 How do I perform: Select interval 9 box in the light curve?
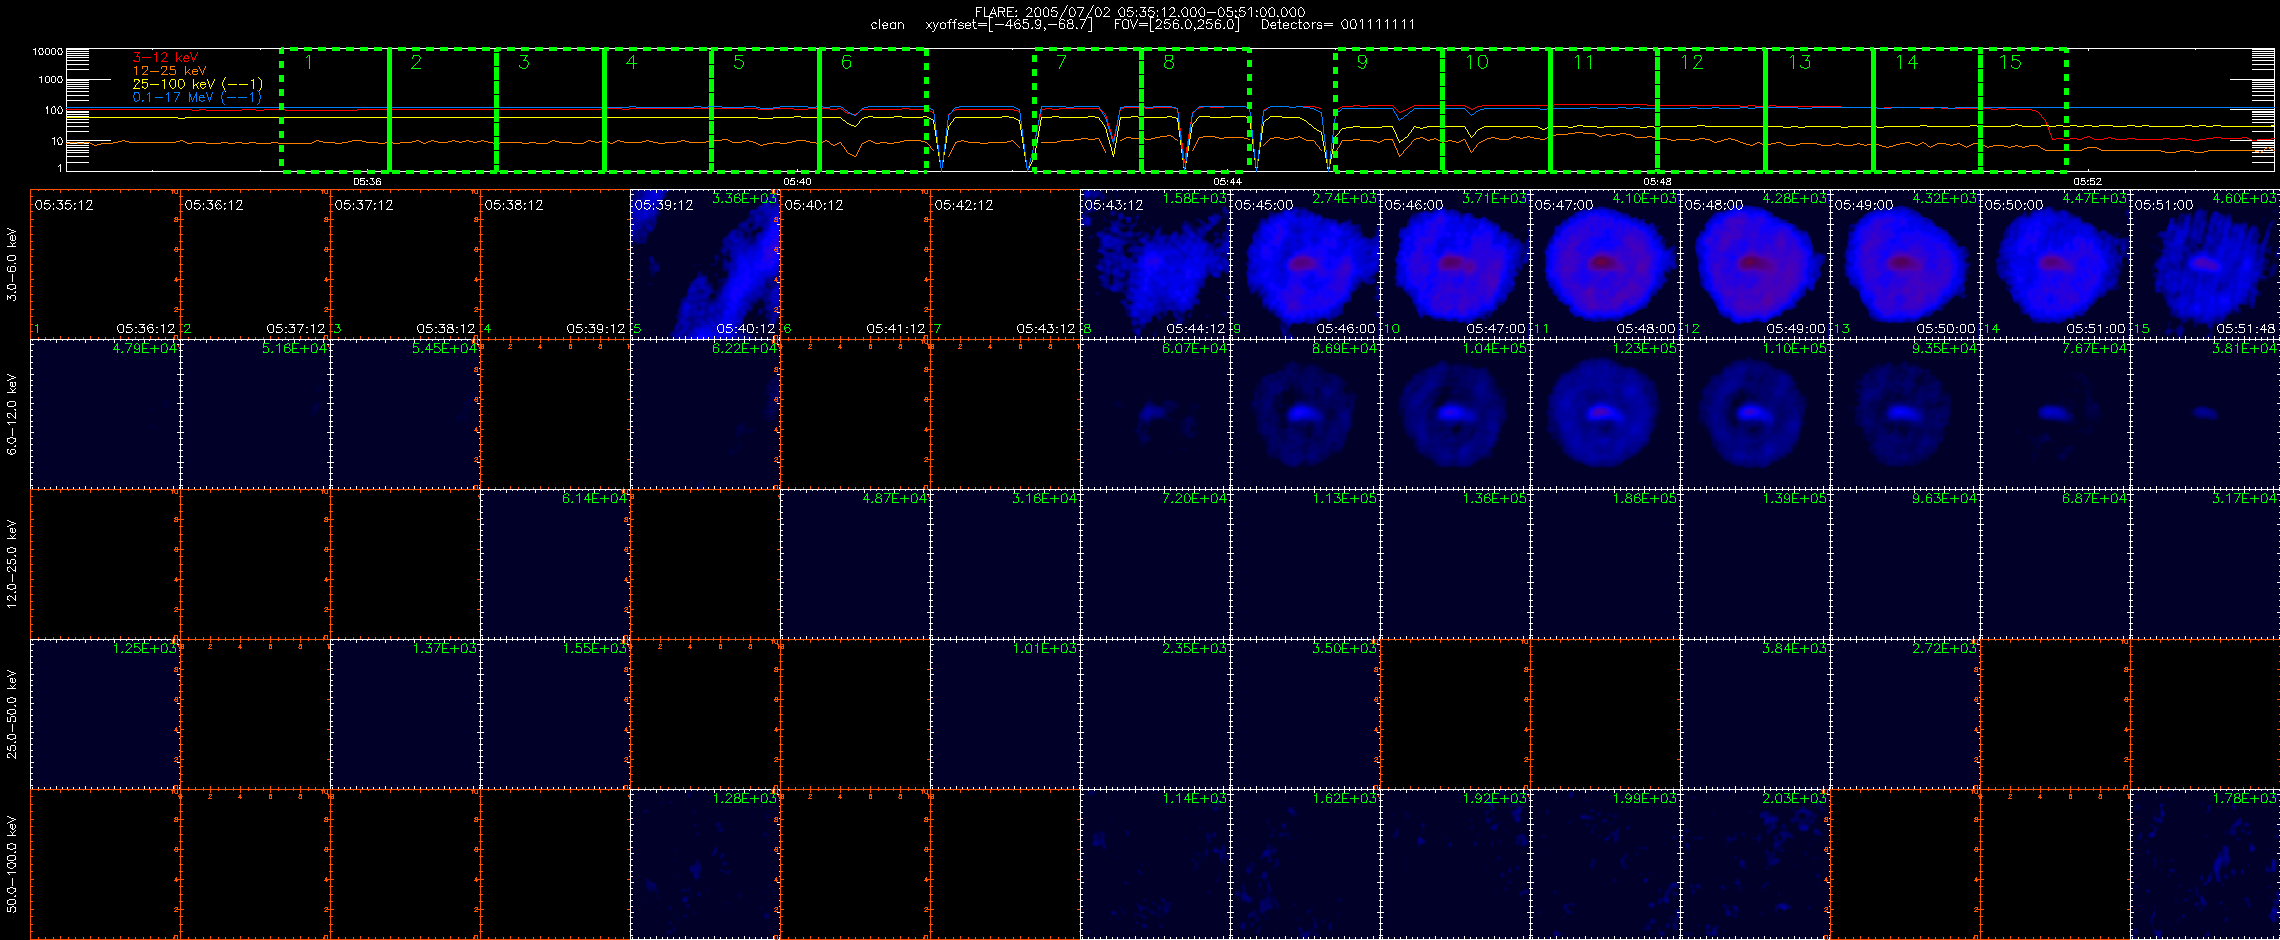click(x=1389, y=110)
